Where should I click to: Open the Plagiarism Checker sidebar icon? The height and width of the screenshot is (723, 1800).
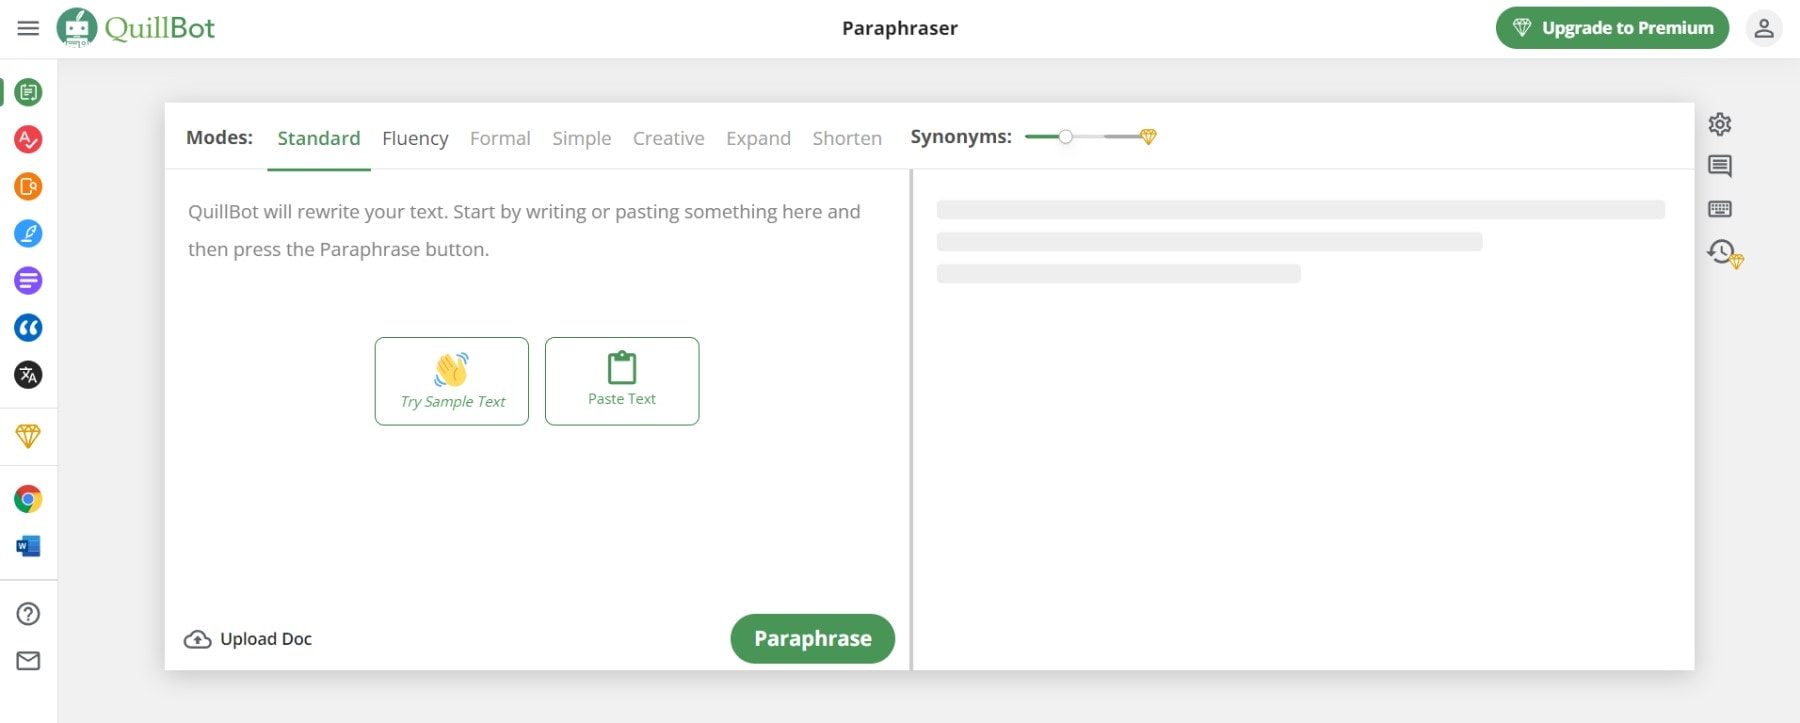(x=28, y=186)
